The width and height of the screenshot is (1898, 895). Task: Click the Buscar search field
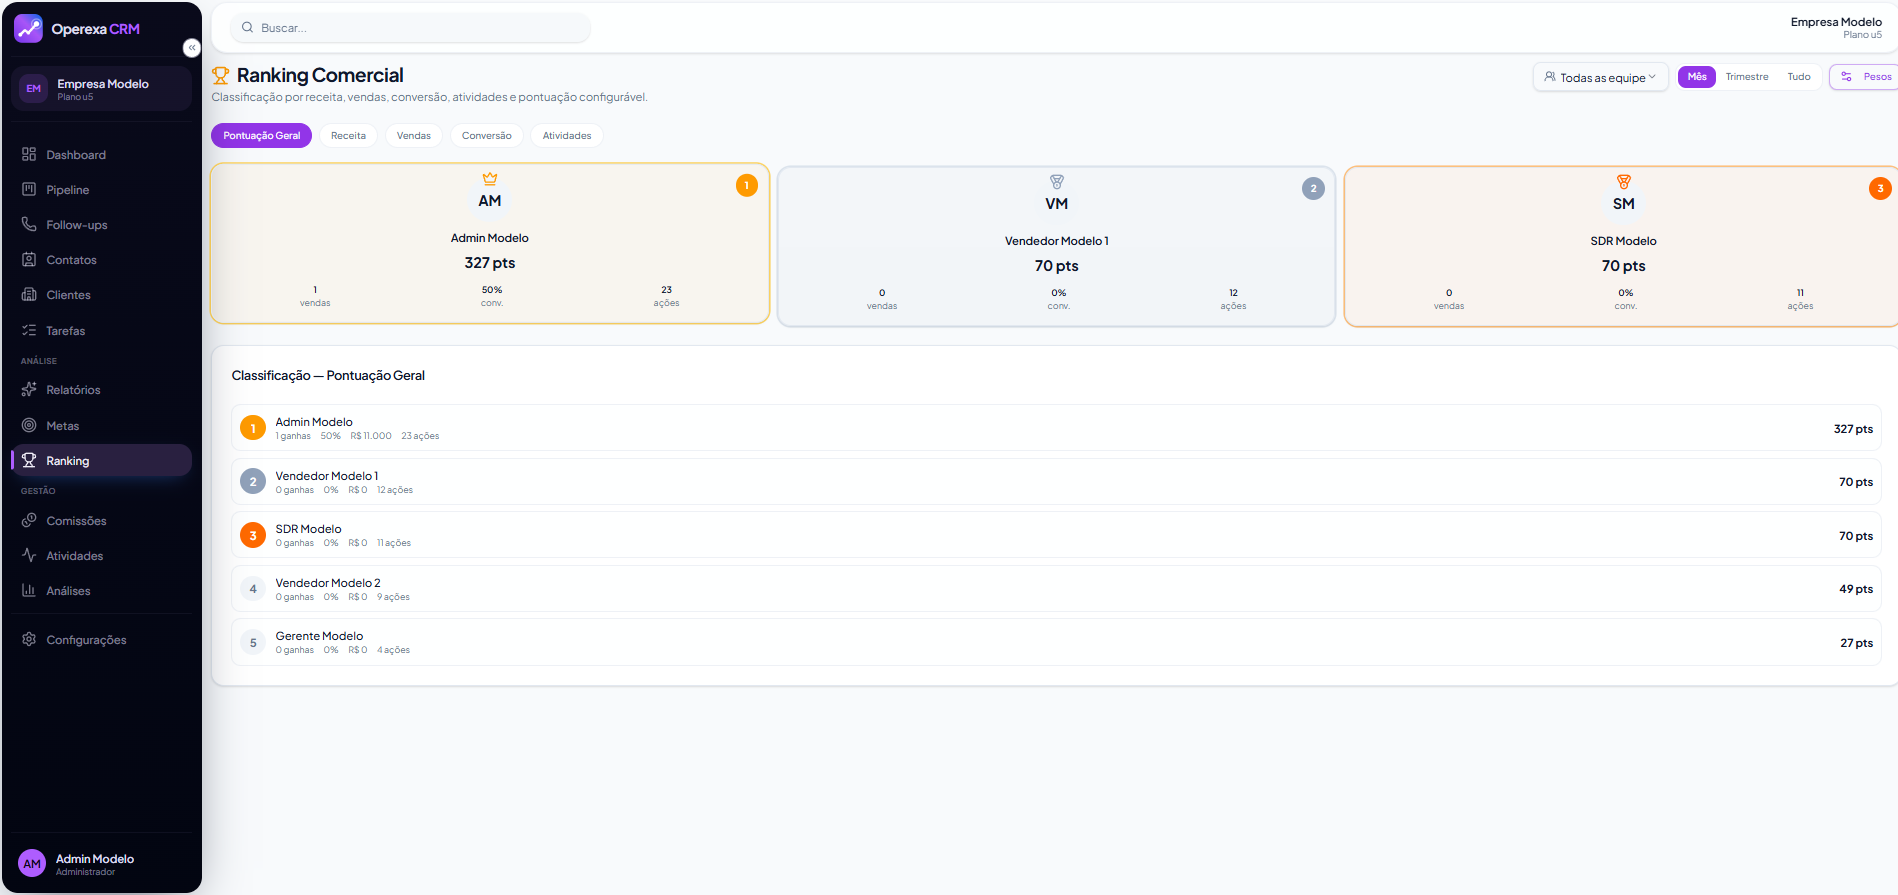tap(410, 28)
